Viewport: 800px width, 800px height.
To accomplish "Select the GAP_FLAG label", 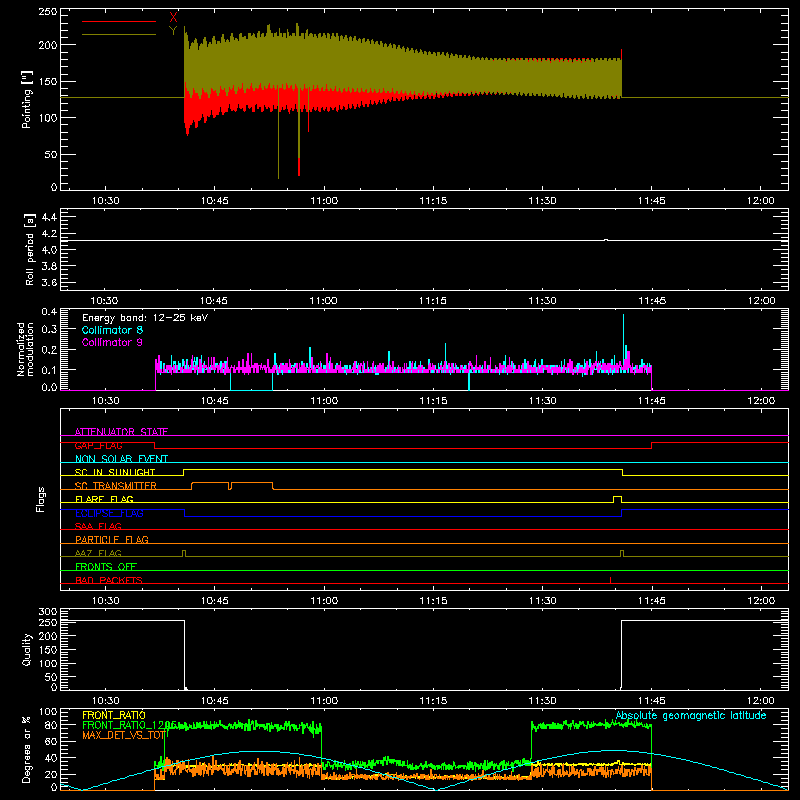I will [98, 445].
